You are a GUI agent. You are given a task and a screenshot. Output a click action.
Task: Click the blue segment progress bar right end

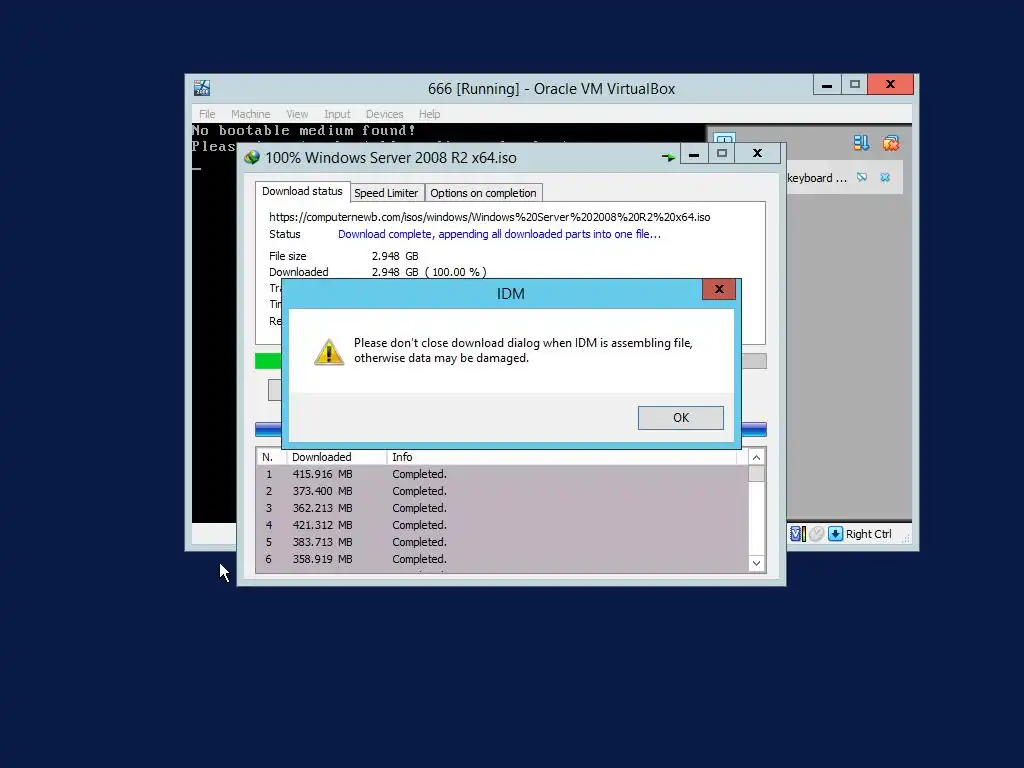(x=754, y=430)
